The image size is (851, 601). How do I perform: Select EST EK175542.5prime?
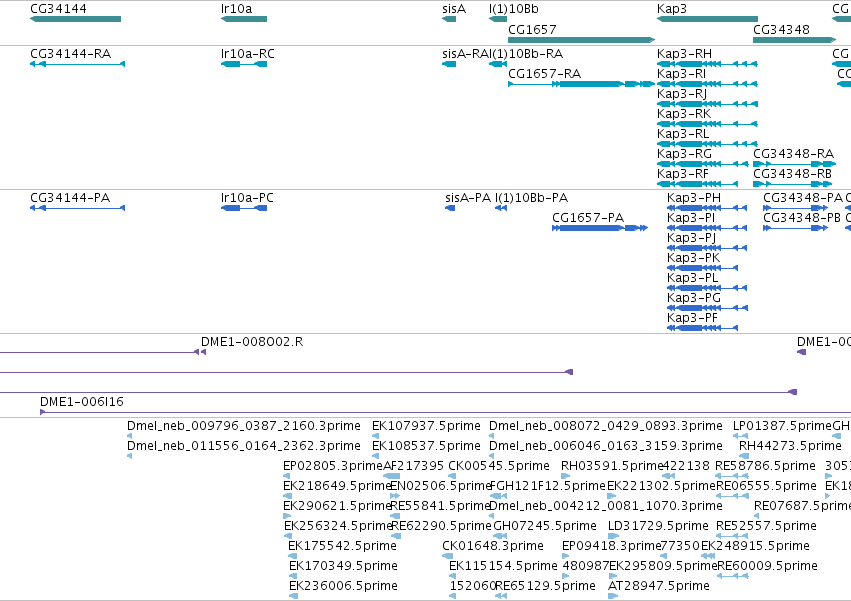click(293, 556)
